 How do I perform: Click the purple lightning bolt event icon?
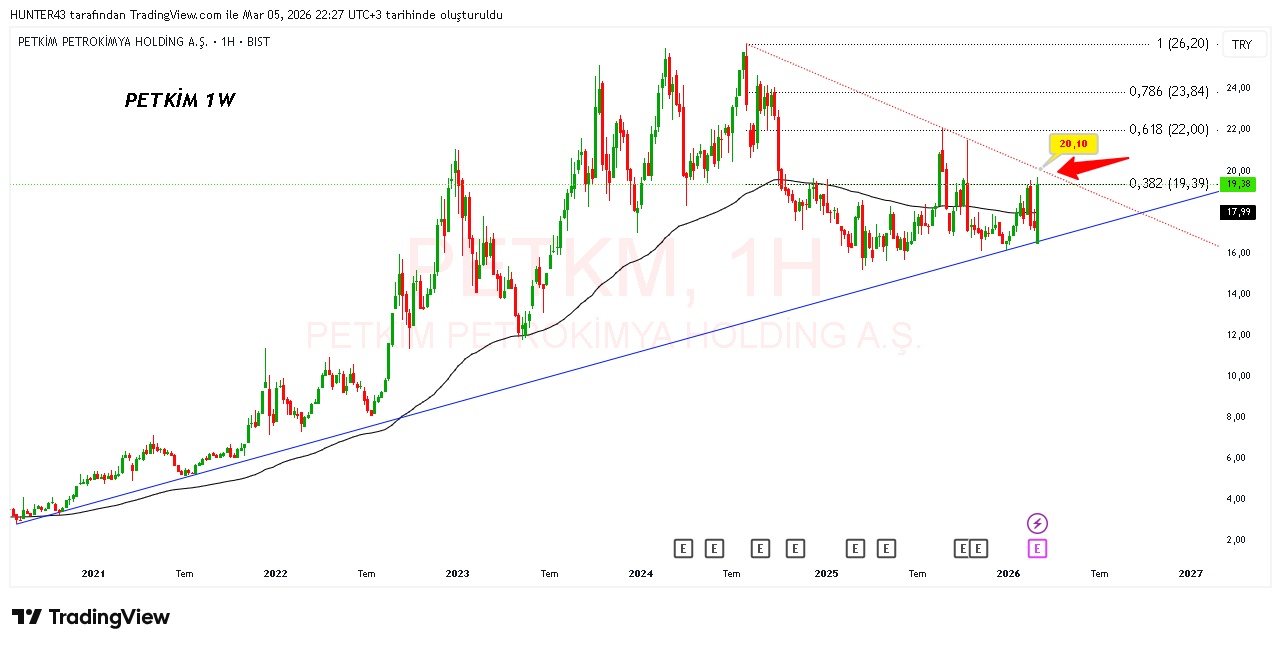(1038, 523)
